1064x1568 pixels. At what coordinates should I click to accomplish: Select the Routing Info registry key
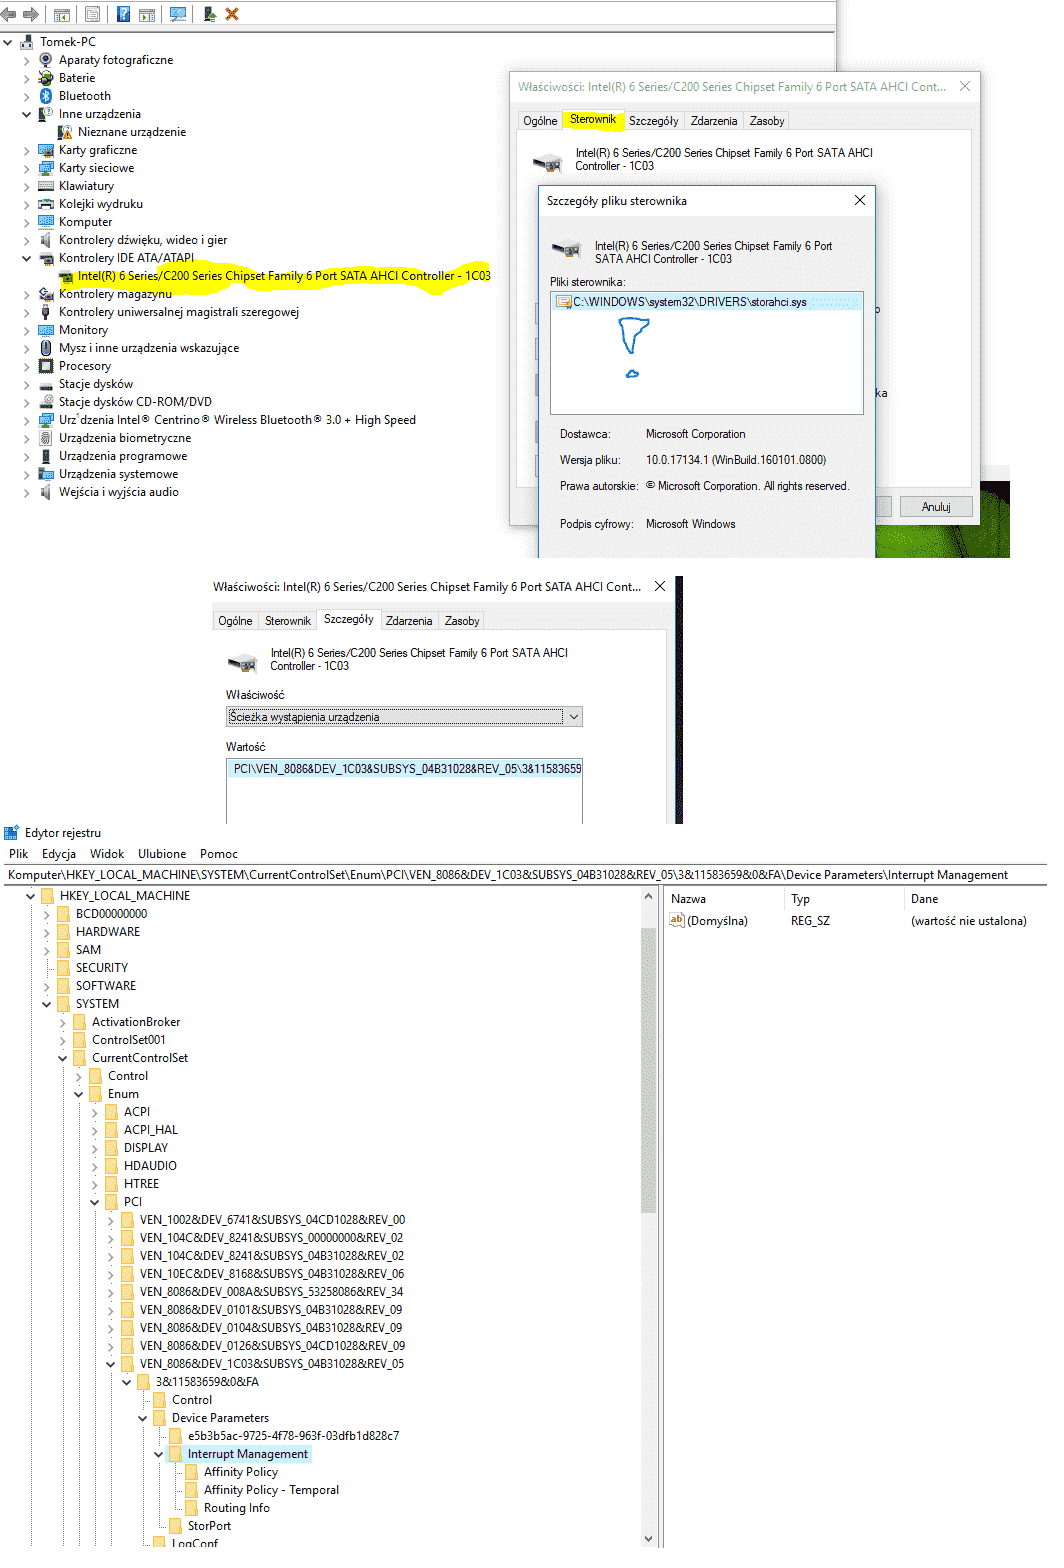pyautogui.click(x=237, y=1508)
